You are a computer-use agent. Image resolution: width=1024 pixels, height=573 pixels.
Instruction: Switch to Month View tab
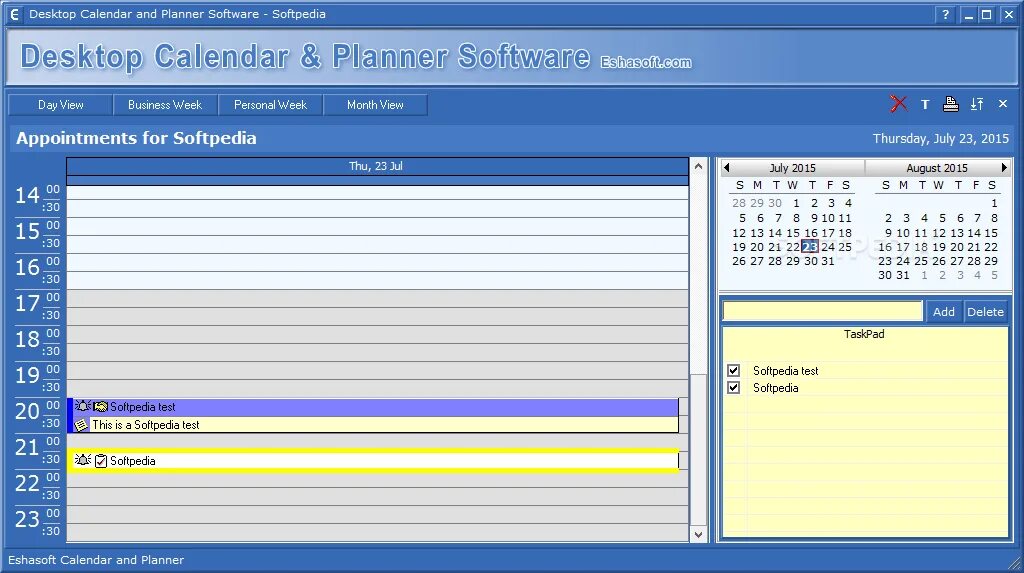pyautogui.click(x=376, y=105)
